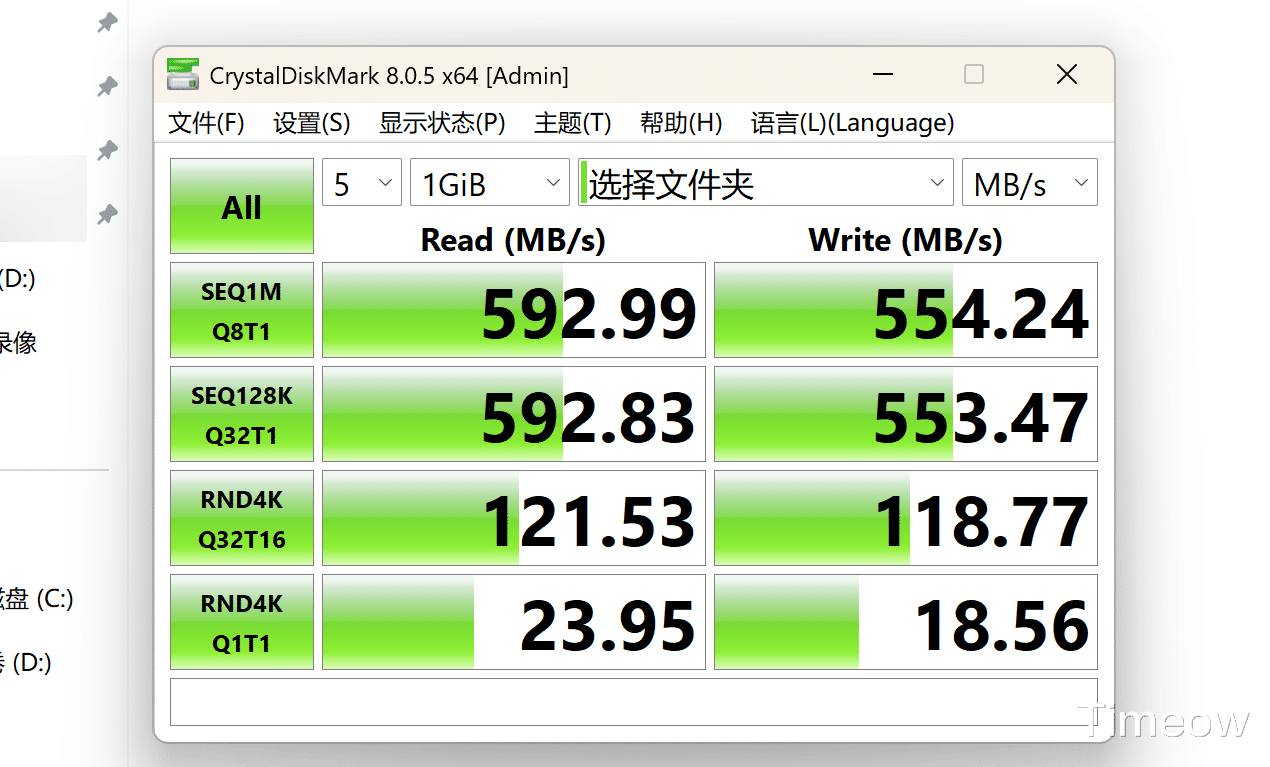Open the 选择文件夹 drive dropdown

coord(766,183)
